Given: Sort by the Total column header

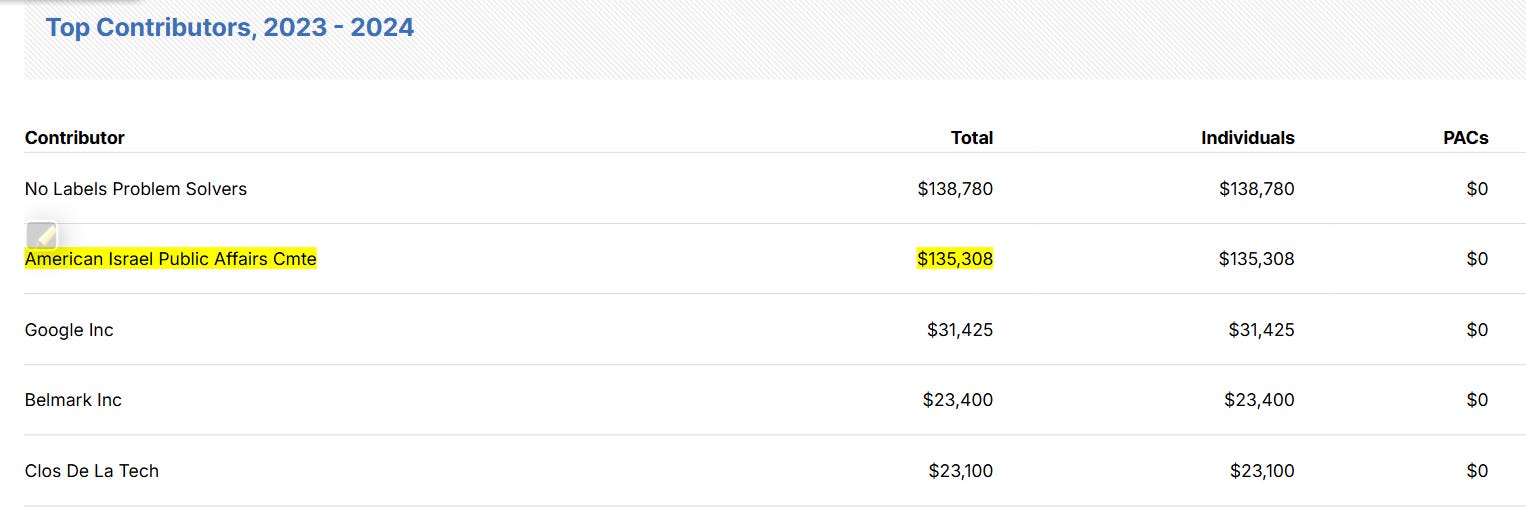Looking at the screenshot, I should click(971, 138).
